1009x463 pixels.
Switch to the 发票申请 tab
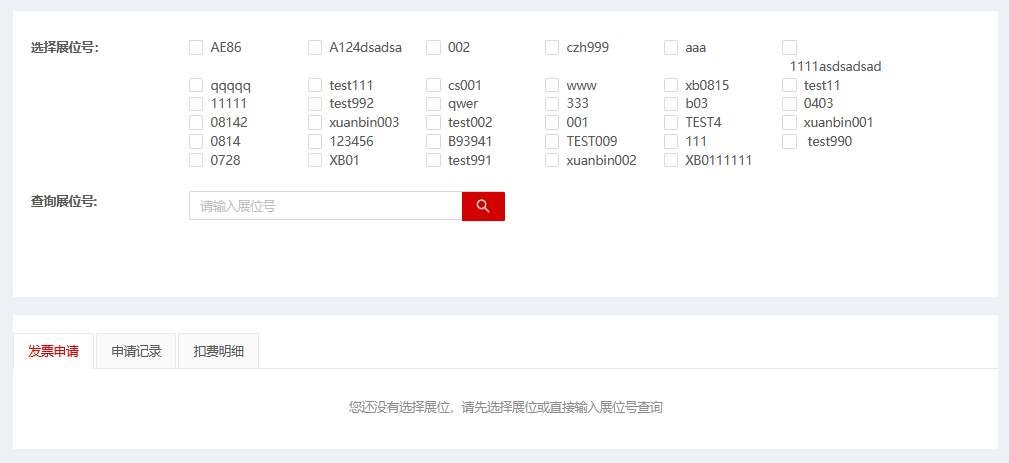click(53, 351)
